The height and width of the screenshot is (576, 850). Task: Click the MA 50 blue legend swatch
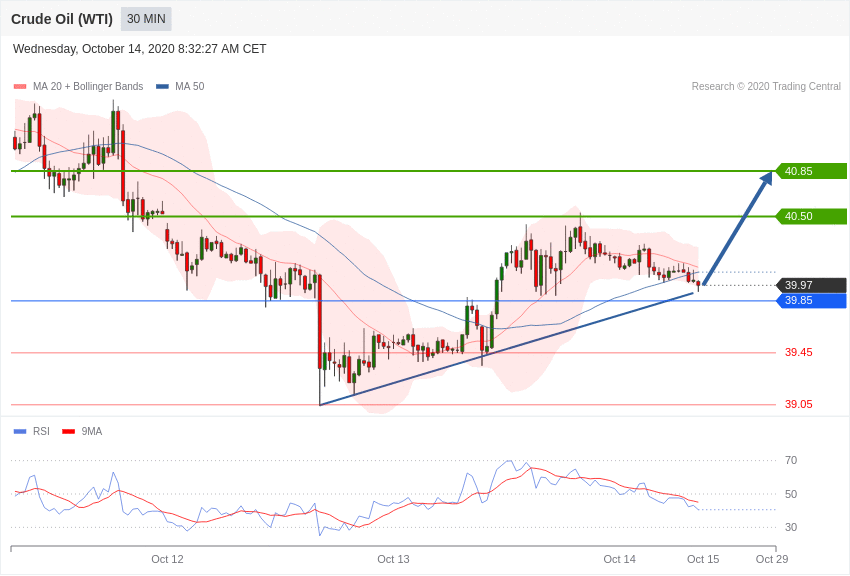(x=162, y=86)
